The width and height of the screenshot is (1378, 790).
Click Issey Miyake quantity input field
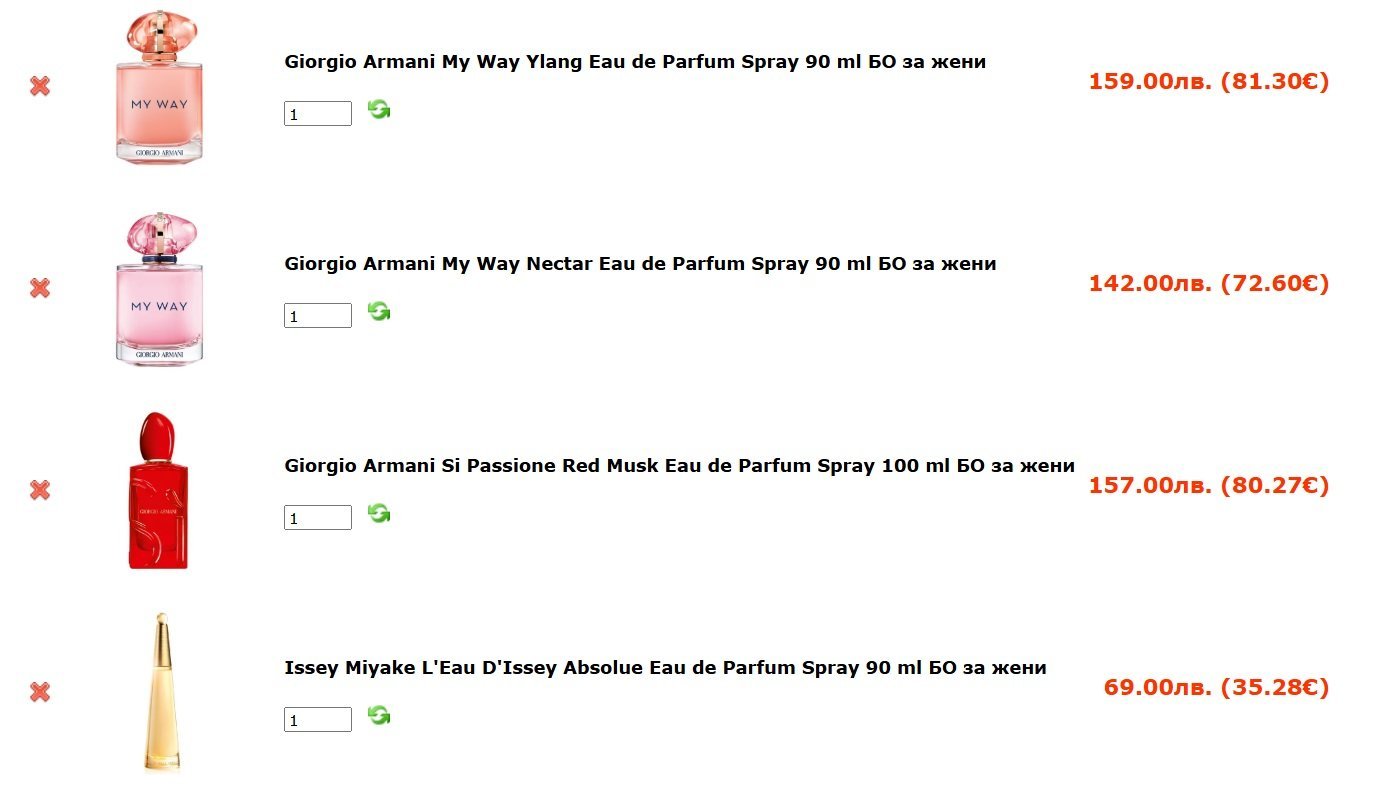(x=318, y=720)
